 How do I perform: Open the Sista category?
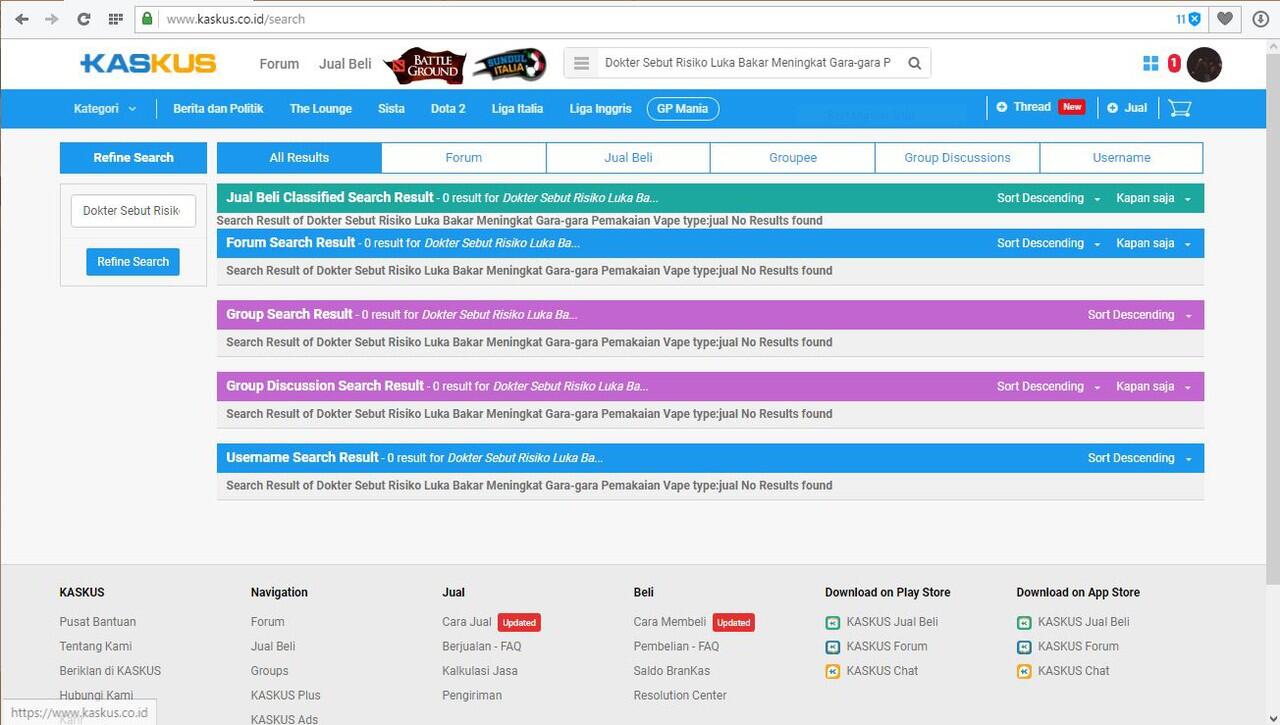click(391, 108)
